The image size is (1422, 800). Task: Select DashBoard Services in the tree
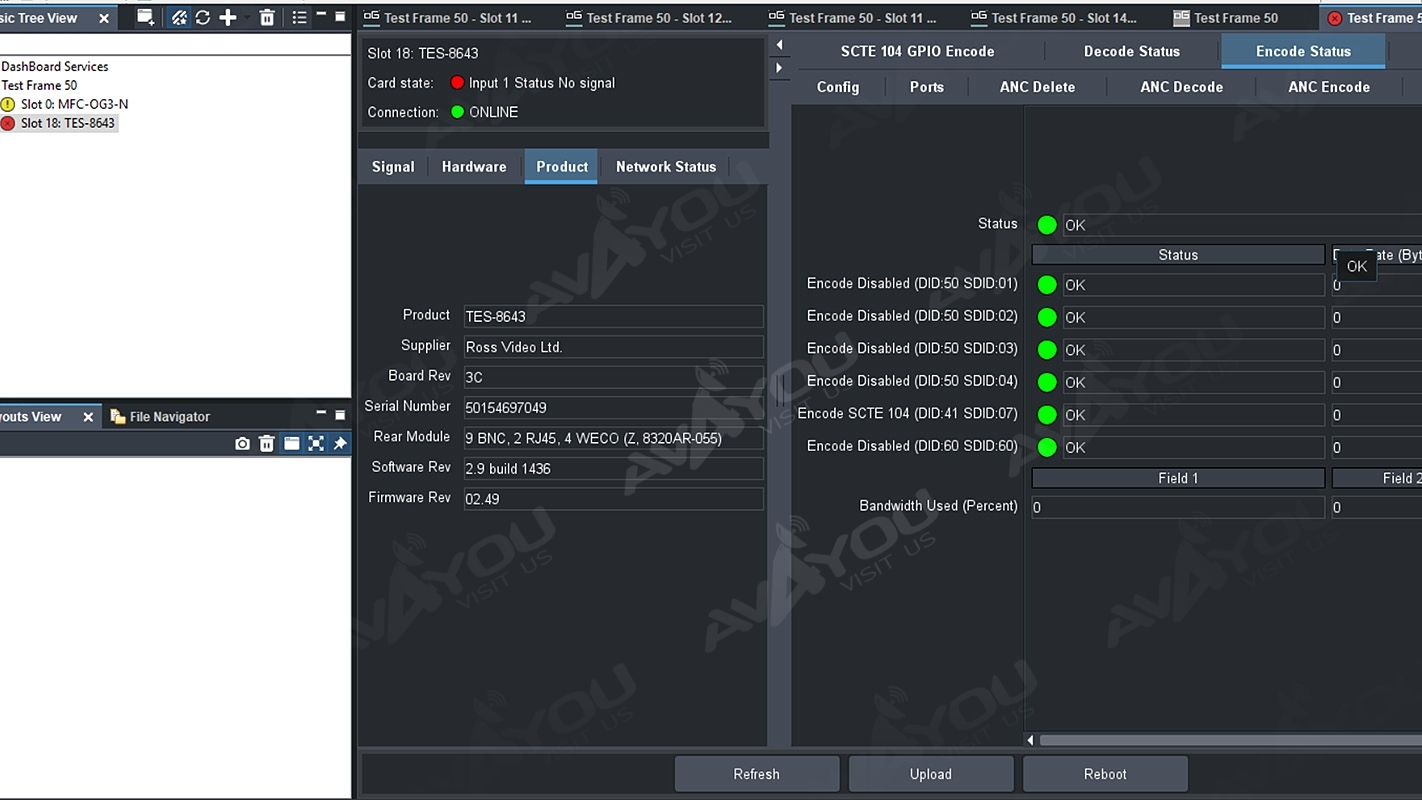click(x=55, y=66)
